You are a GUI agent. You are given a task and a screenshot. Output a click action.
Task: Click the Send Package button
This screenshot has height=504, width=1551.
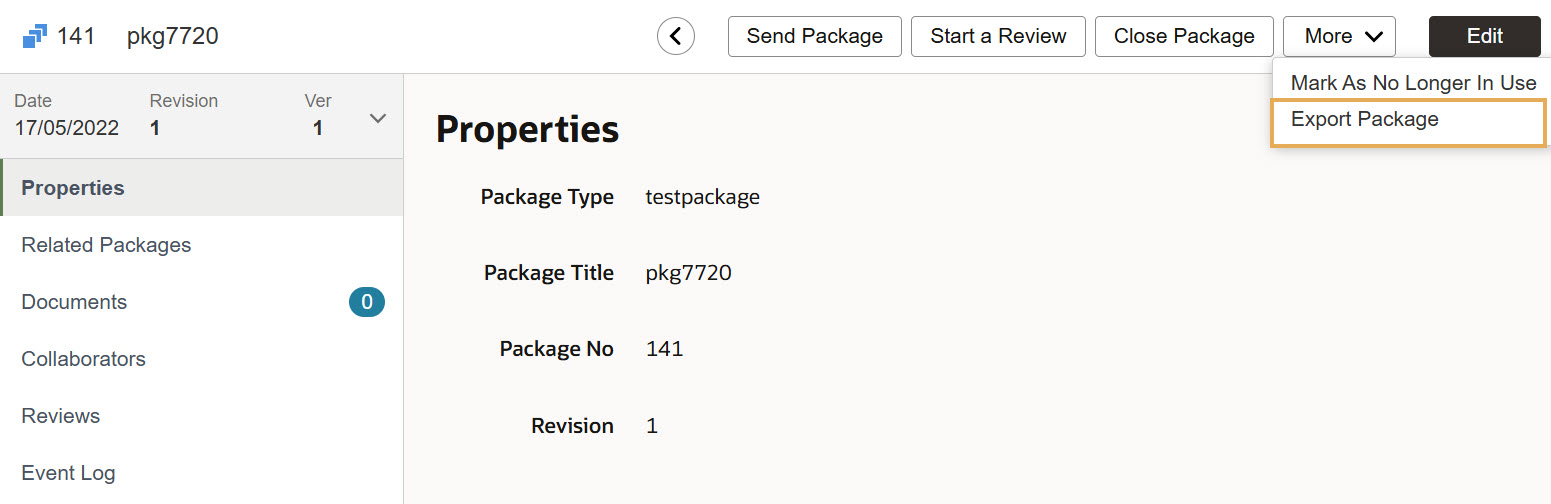[814, 37]
